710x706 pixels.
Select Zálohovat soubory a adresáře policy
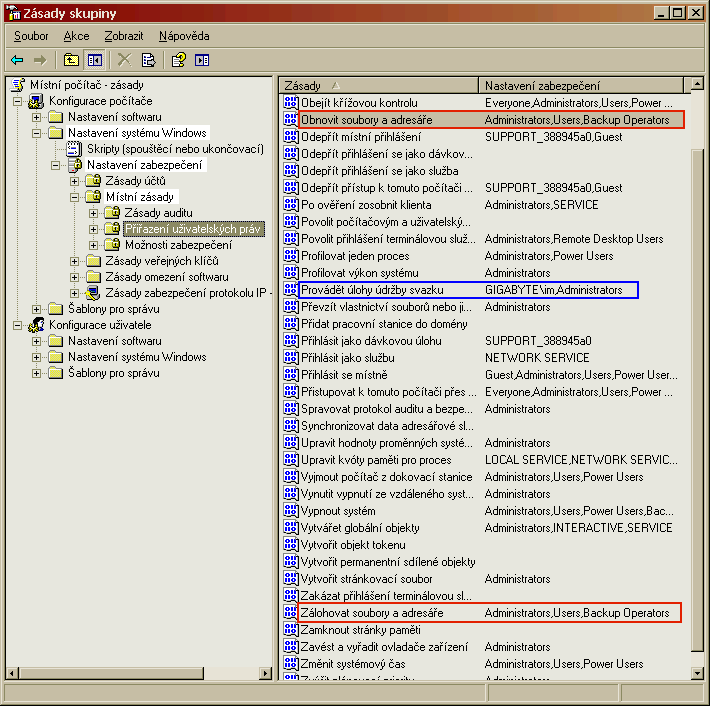tap(372, 613)
